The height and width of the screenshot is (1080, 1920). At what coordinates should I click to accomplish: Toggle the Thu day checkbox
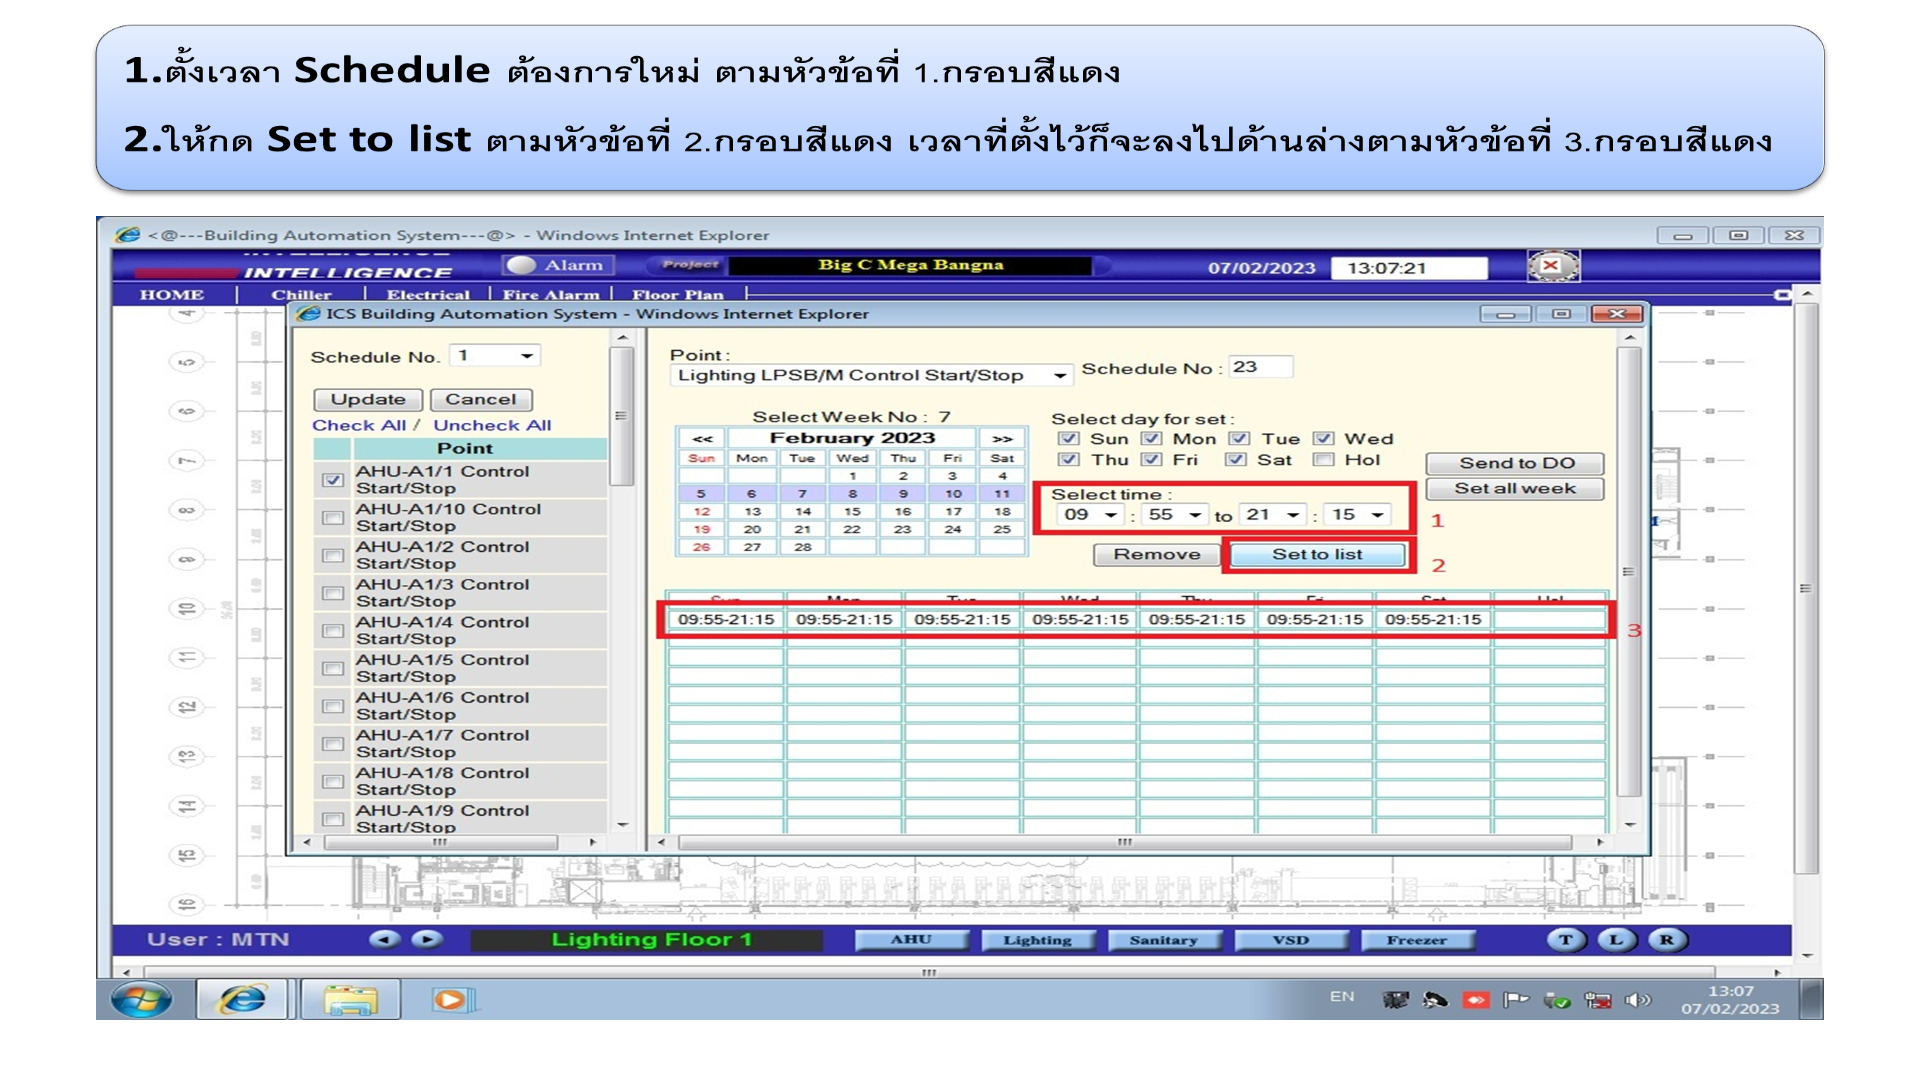1069,460
